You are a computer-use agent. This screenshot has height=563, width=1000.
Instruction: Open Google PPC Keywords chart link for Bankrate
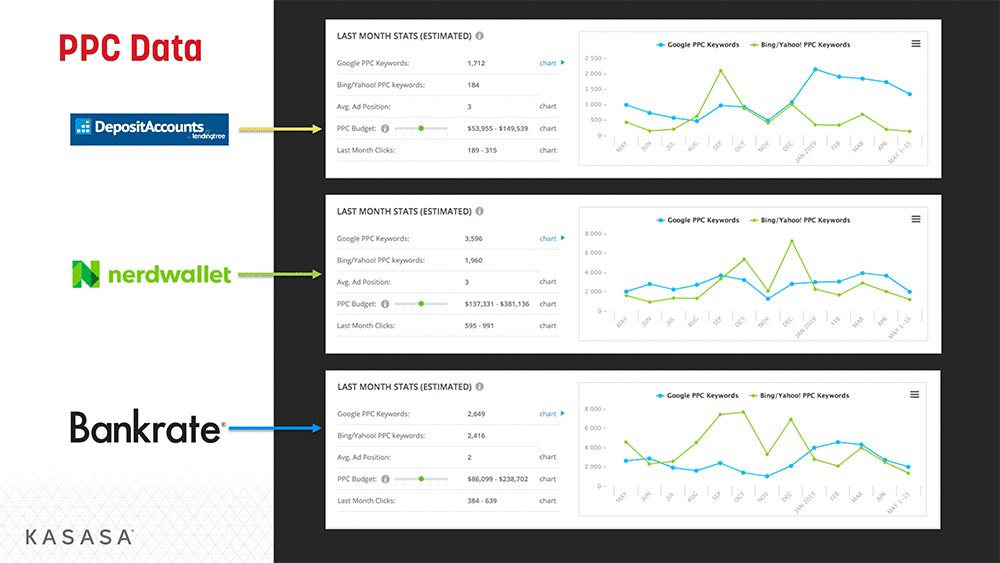(x=552, y=414)
